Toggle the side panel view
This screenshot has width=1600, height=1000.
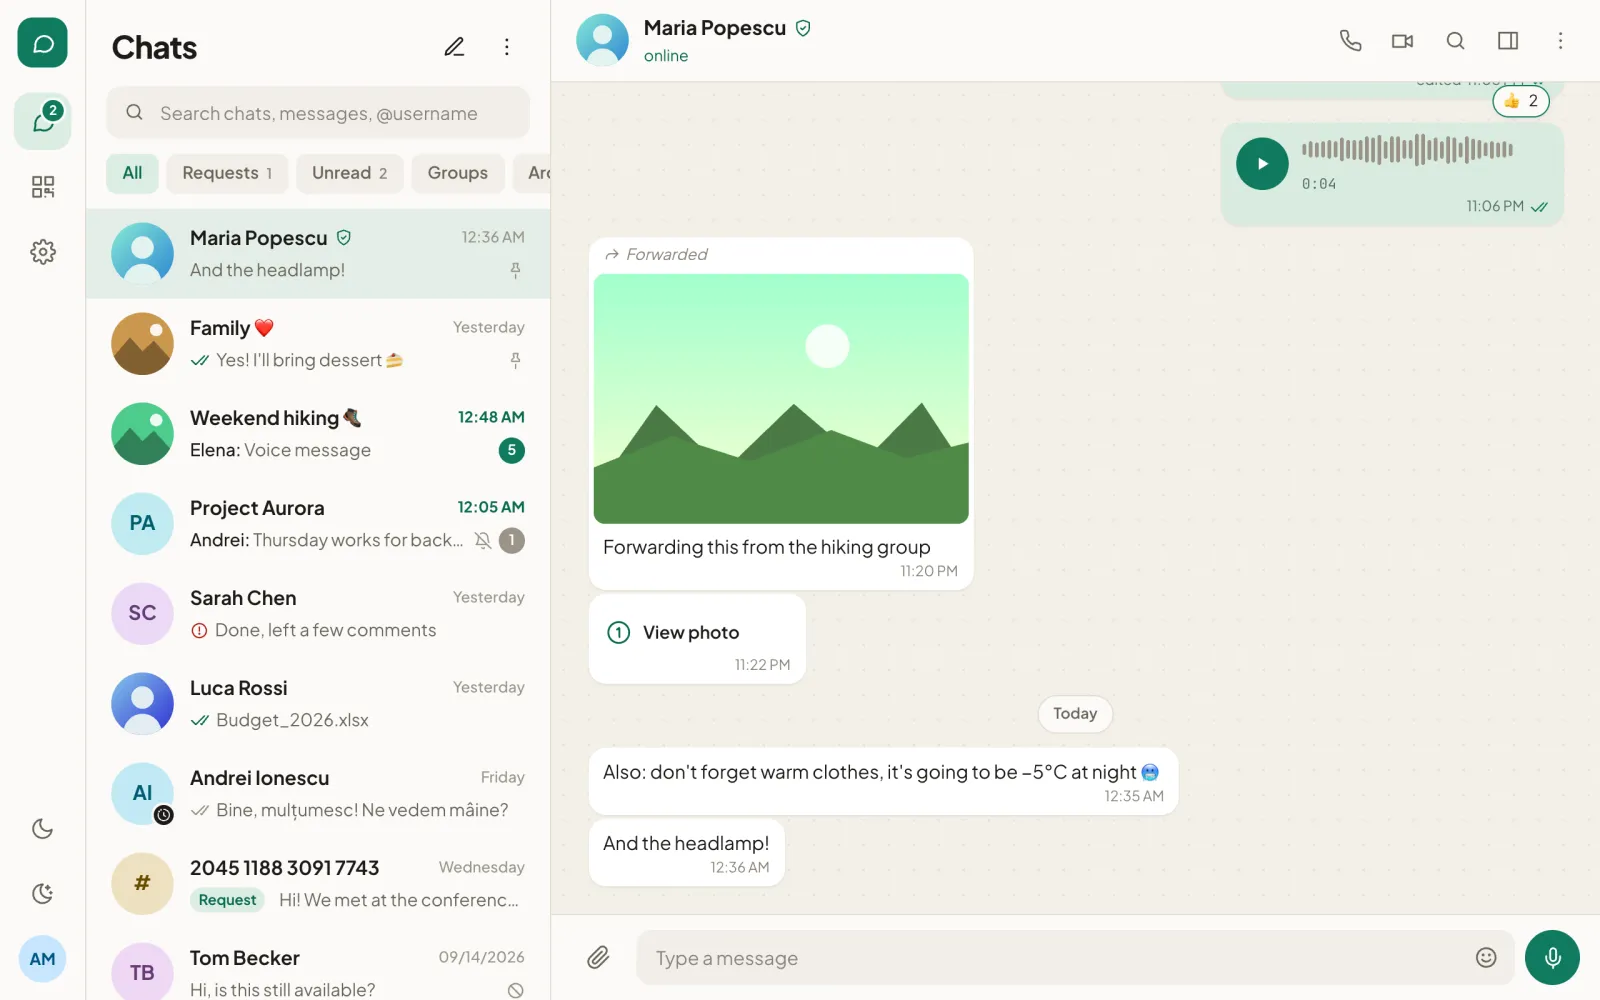tap(1508, 40)
